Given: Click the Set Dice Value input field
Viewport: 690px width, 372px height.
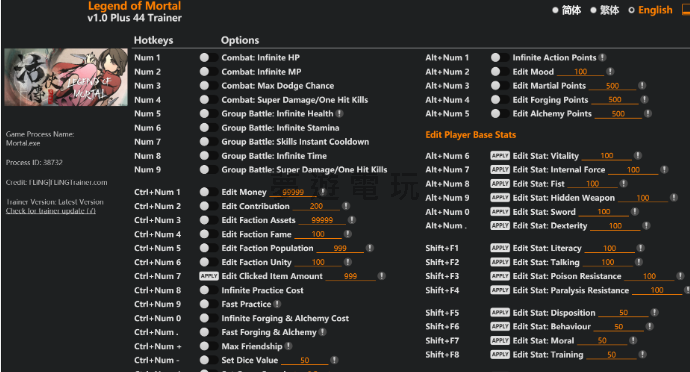Looking at the screenshot, I should click(x=305, y=361).
